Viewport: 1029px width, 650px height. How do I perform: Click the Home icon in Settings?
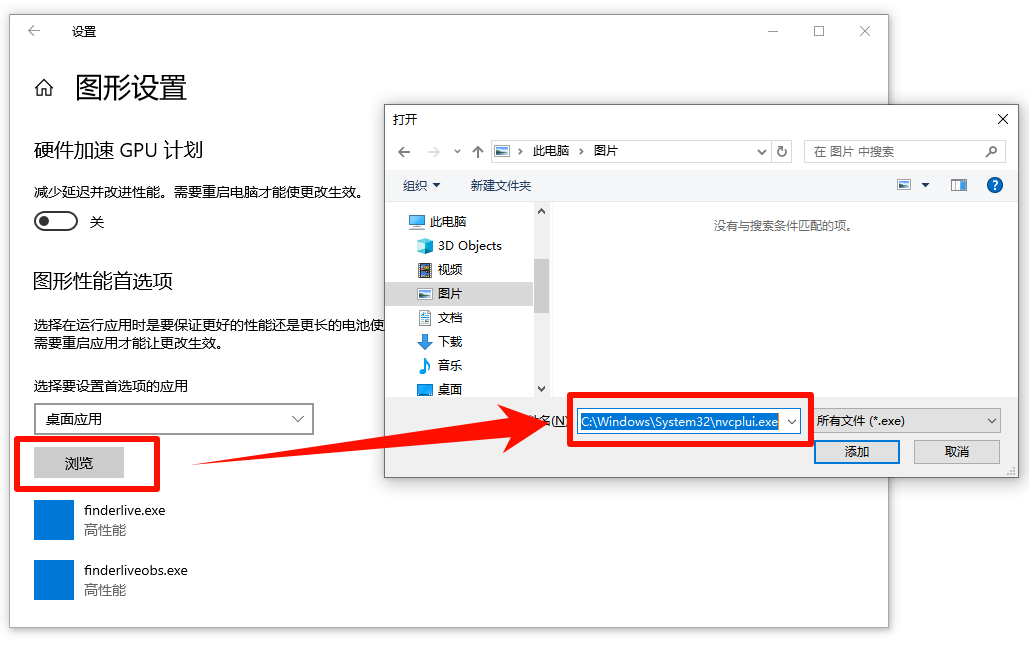(x=43, y=88)
